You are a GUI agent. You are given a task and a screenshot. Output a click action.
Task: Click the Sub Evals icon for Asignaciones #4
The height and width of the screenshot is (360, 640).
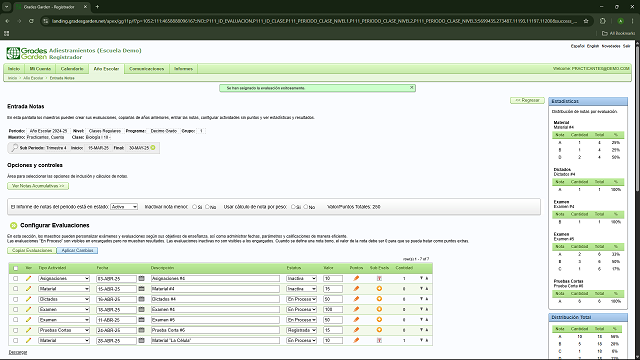[379, 278]
